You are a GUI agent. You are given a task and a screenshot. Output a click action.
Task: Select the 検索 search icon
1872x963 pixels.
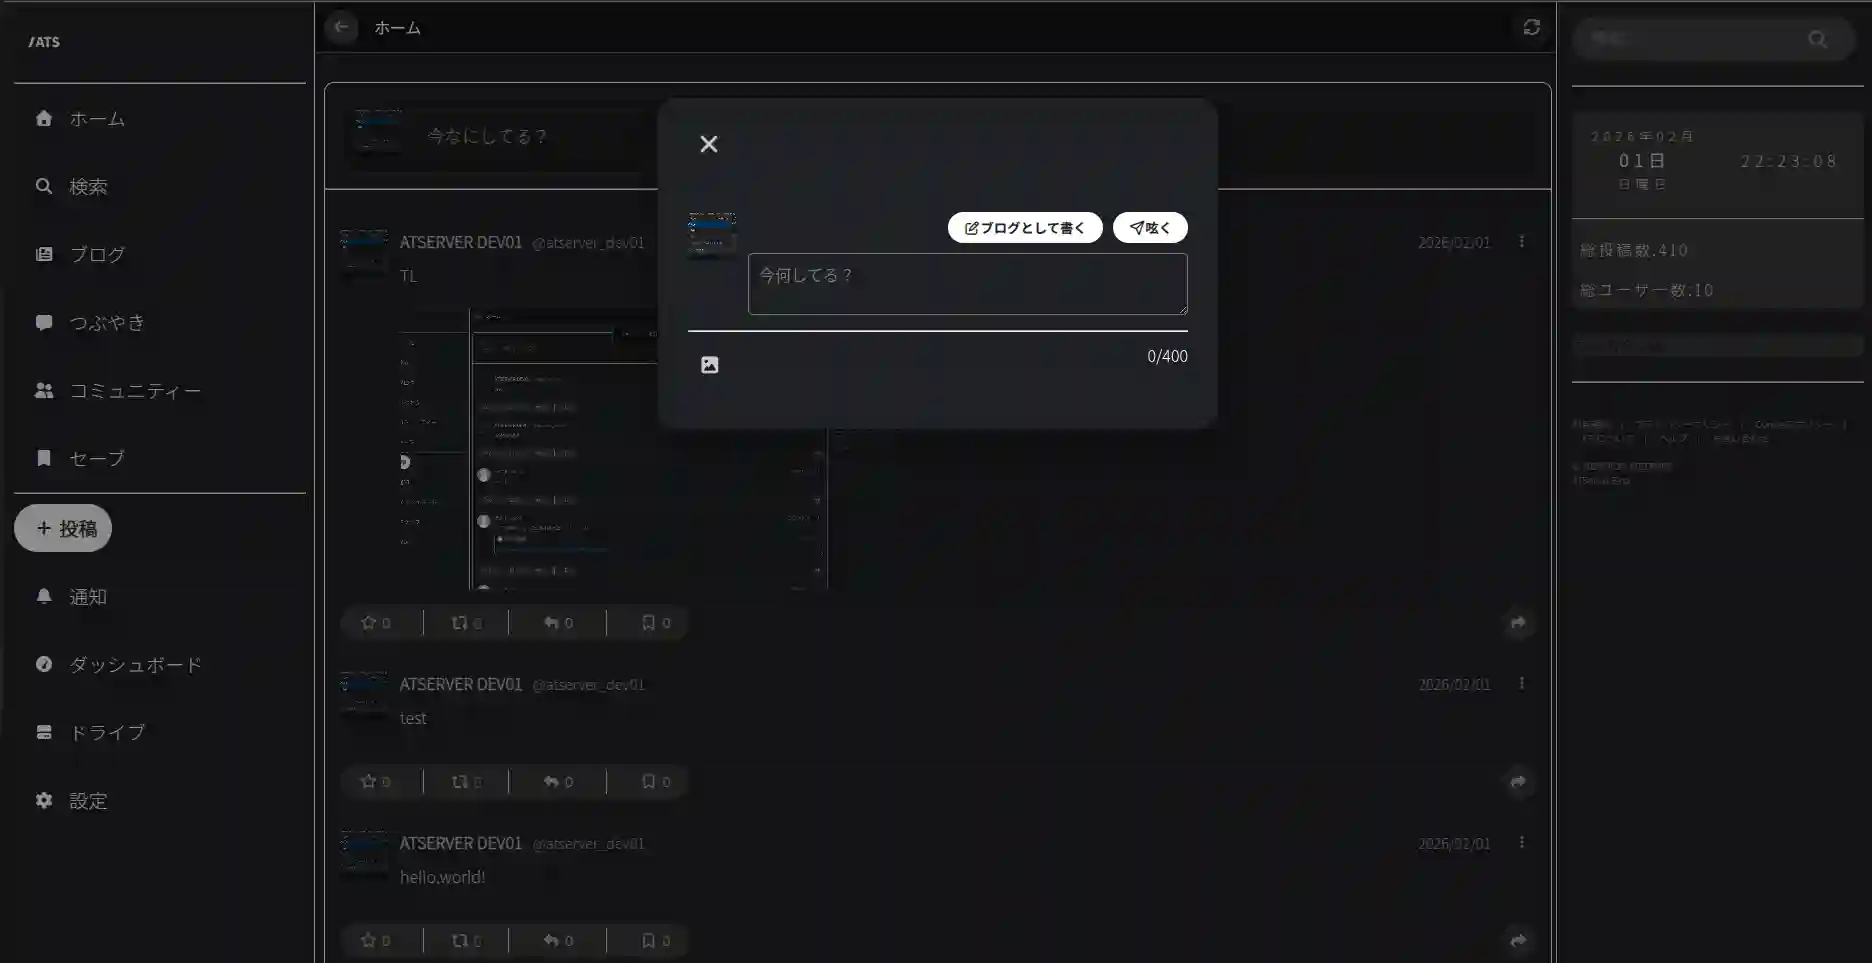click(44, 186)
